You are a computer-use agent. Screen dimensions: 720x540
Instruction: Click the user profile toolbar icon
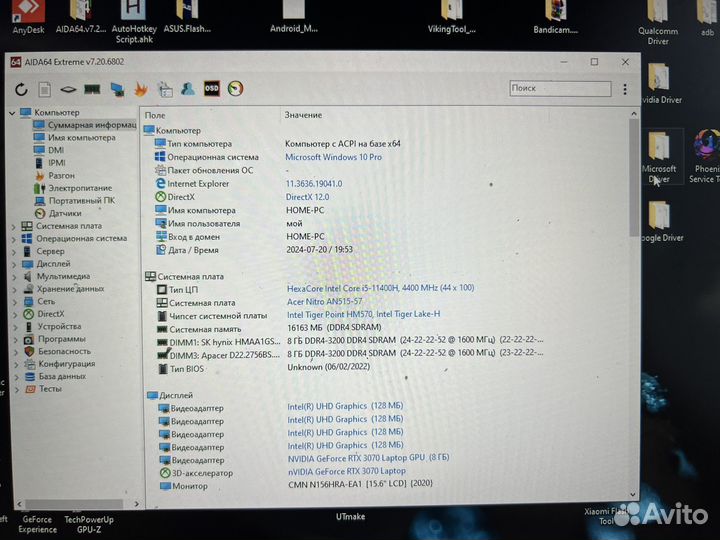187,89
